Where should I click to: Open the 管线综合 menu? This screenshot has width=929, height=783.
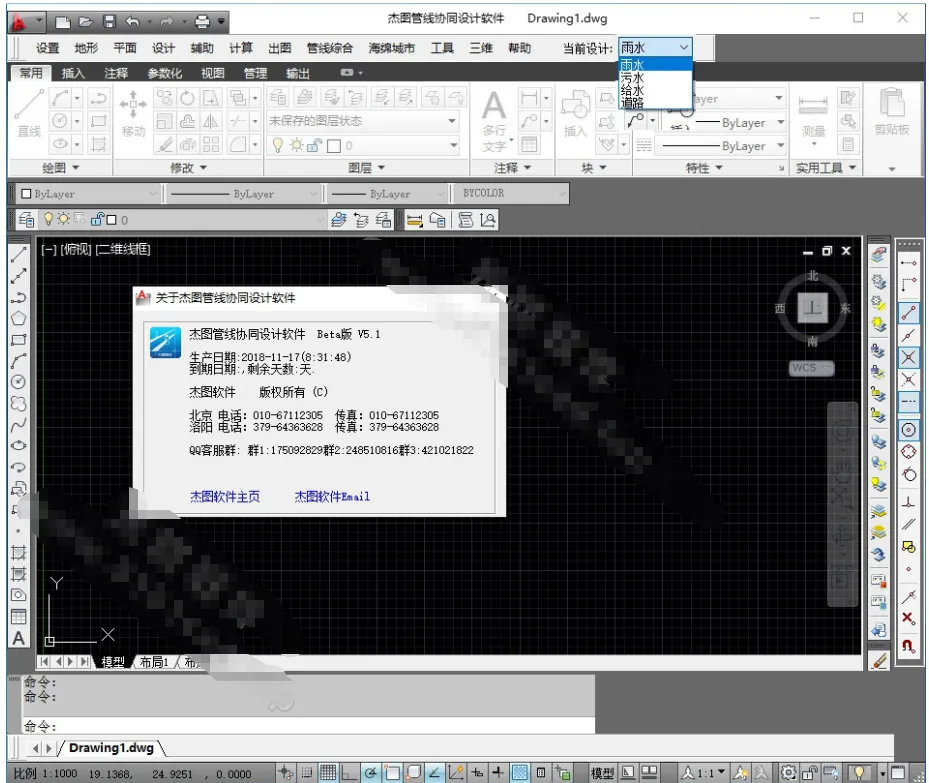pyautogui.click(x=329, y=48)
